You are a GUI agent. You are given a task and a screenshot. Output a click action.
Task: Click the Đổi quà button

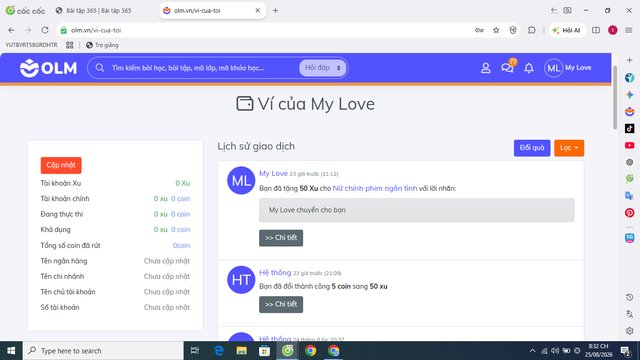[532, 148]
